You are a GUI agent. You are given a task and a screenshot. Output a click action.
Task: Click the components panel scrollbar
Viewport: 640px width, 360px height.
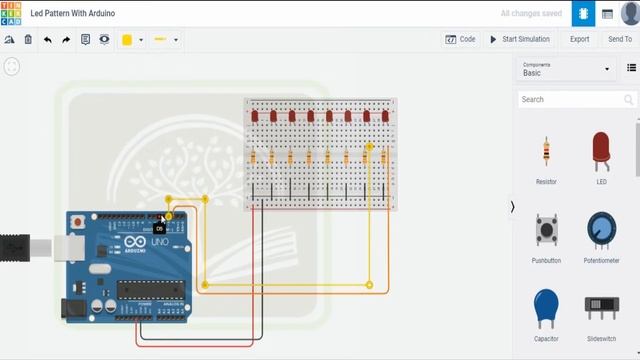pos(638,148)
